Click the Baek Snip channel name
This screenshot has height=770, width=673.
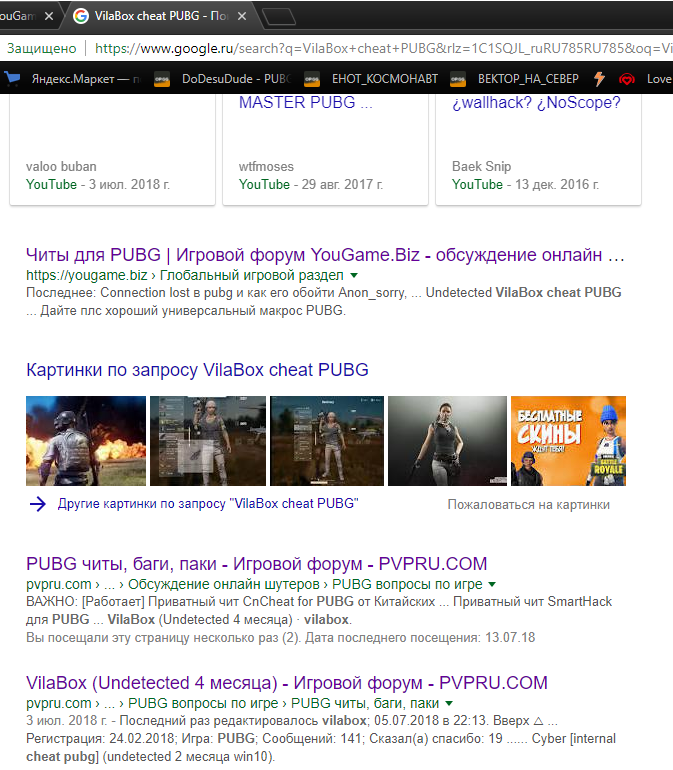[x=481, y=166]
